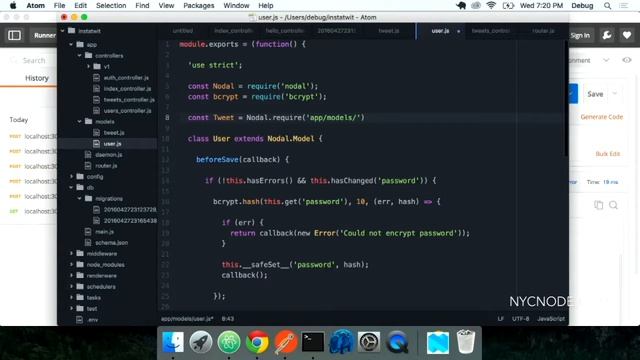Image resolution: width=640 pixels, height=360 pixels.
Task: Open the Trash in the dock
Action: click(x=465, y=342)
